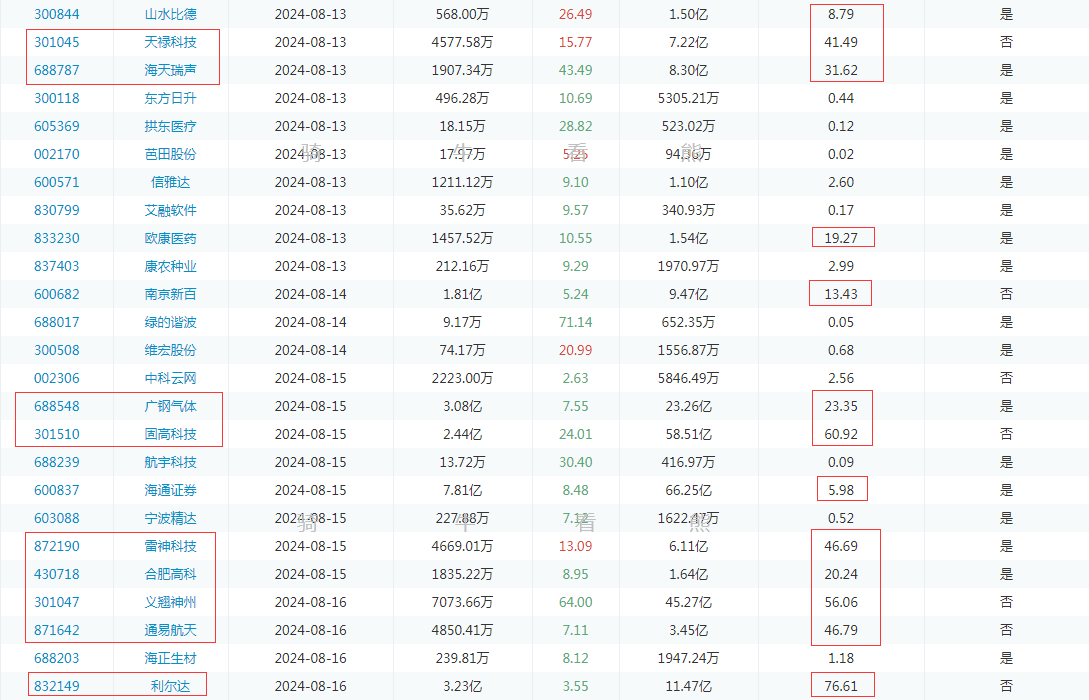Open stock code link 300844
The height and width of the screenshot is (700, 1089).
[x=57, y=14]
